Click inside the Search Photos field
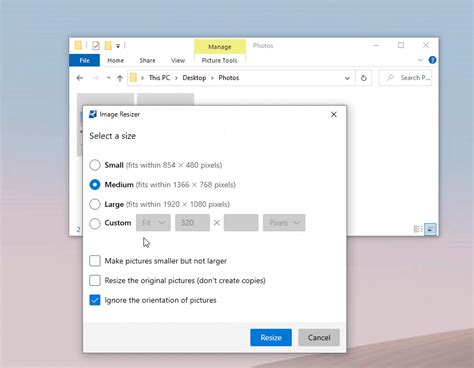The image size is (474, 368). pos(405,78)
